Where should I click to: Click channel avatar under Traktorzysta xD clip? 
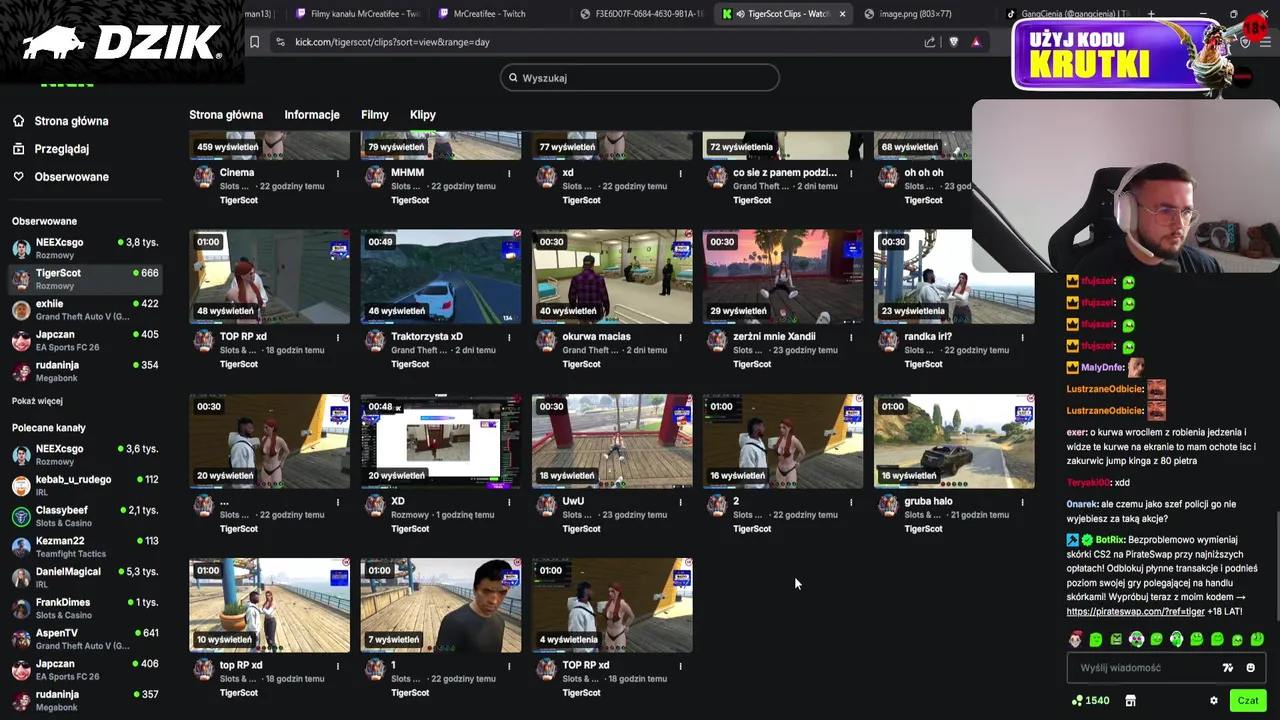click(375, 341)
